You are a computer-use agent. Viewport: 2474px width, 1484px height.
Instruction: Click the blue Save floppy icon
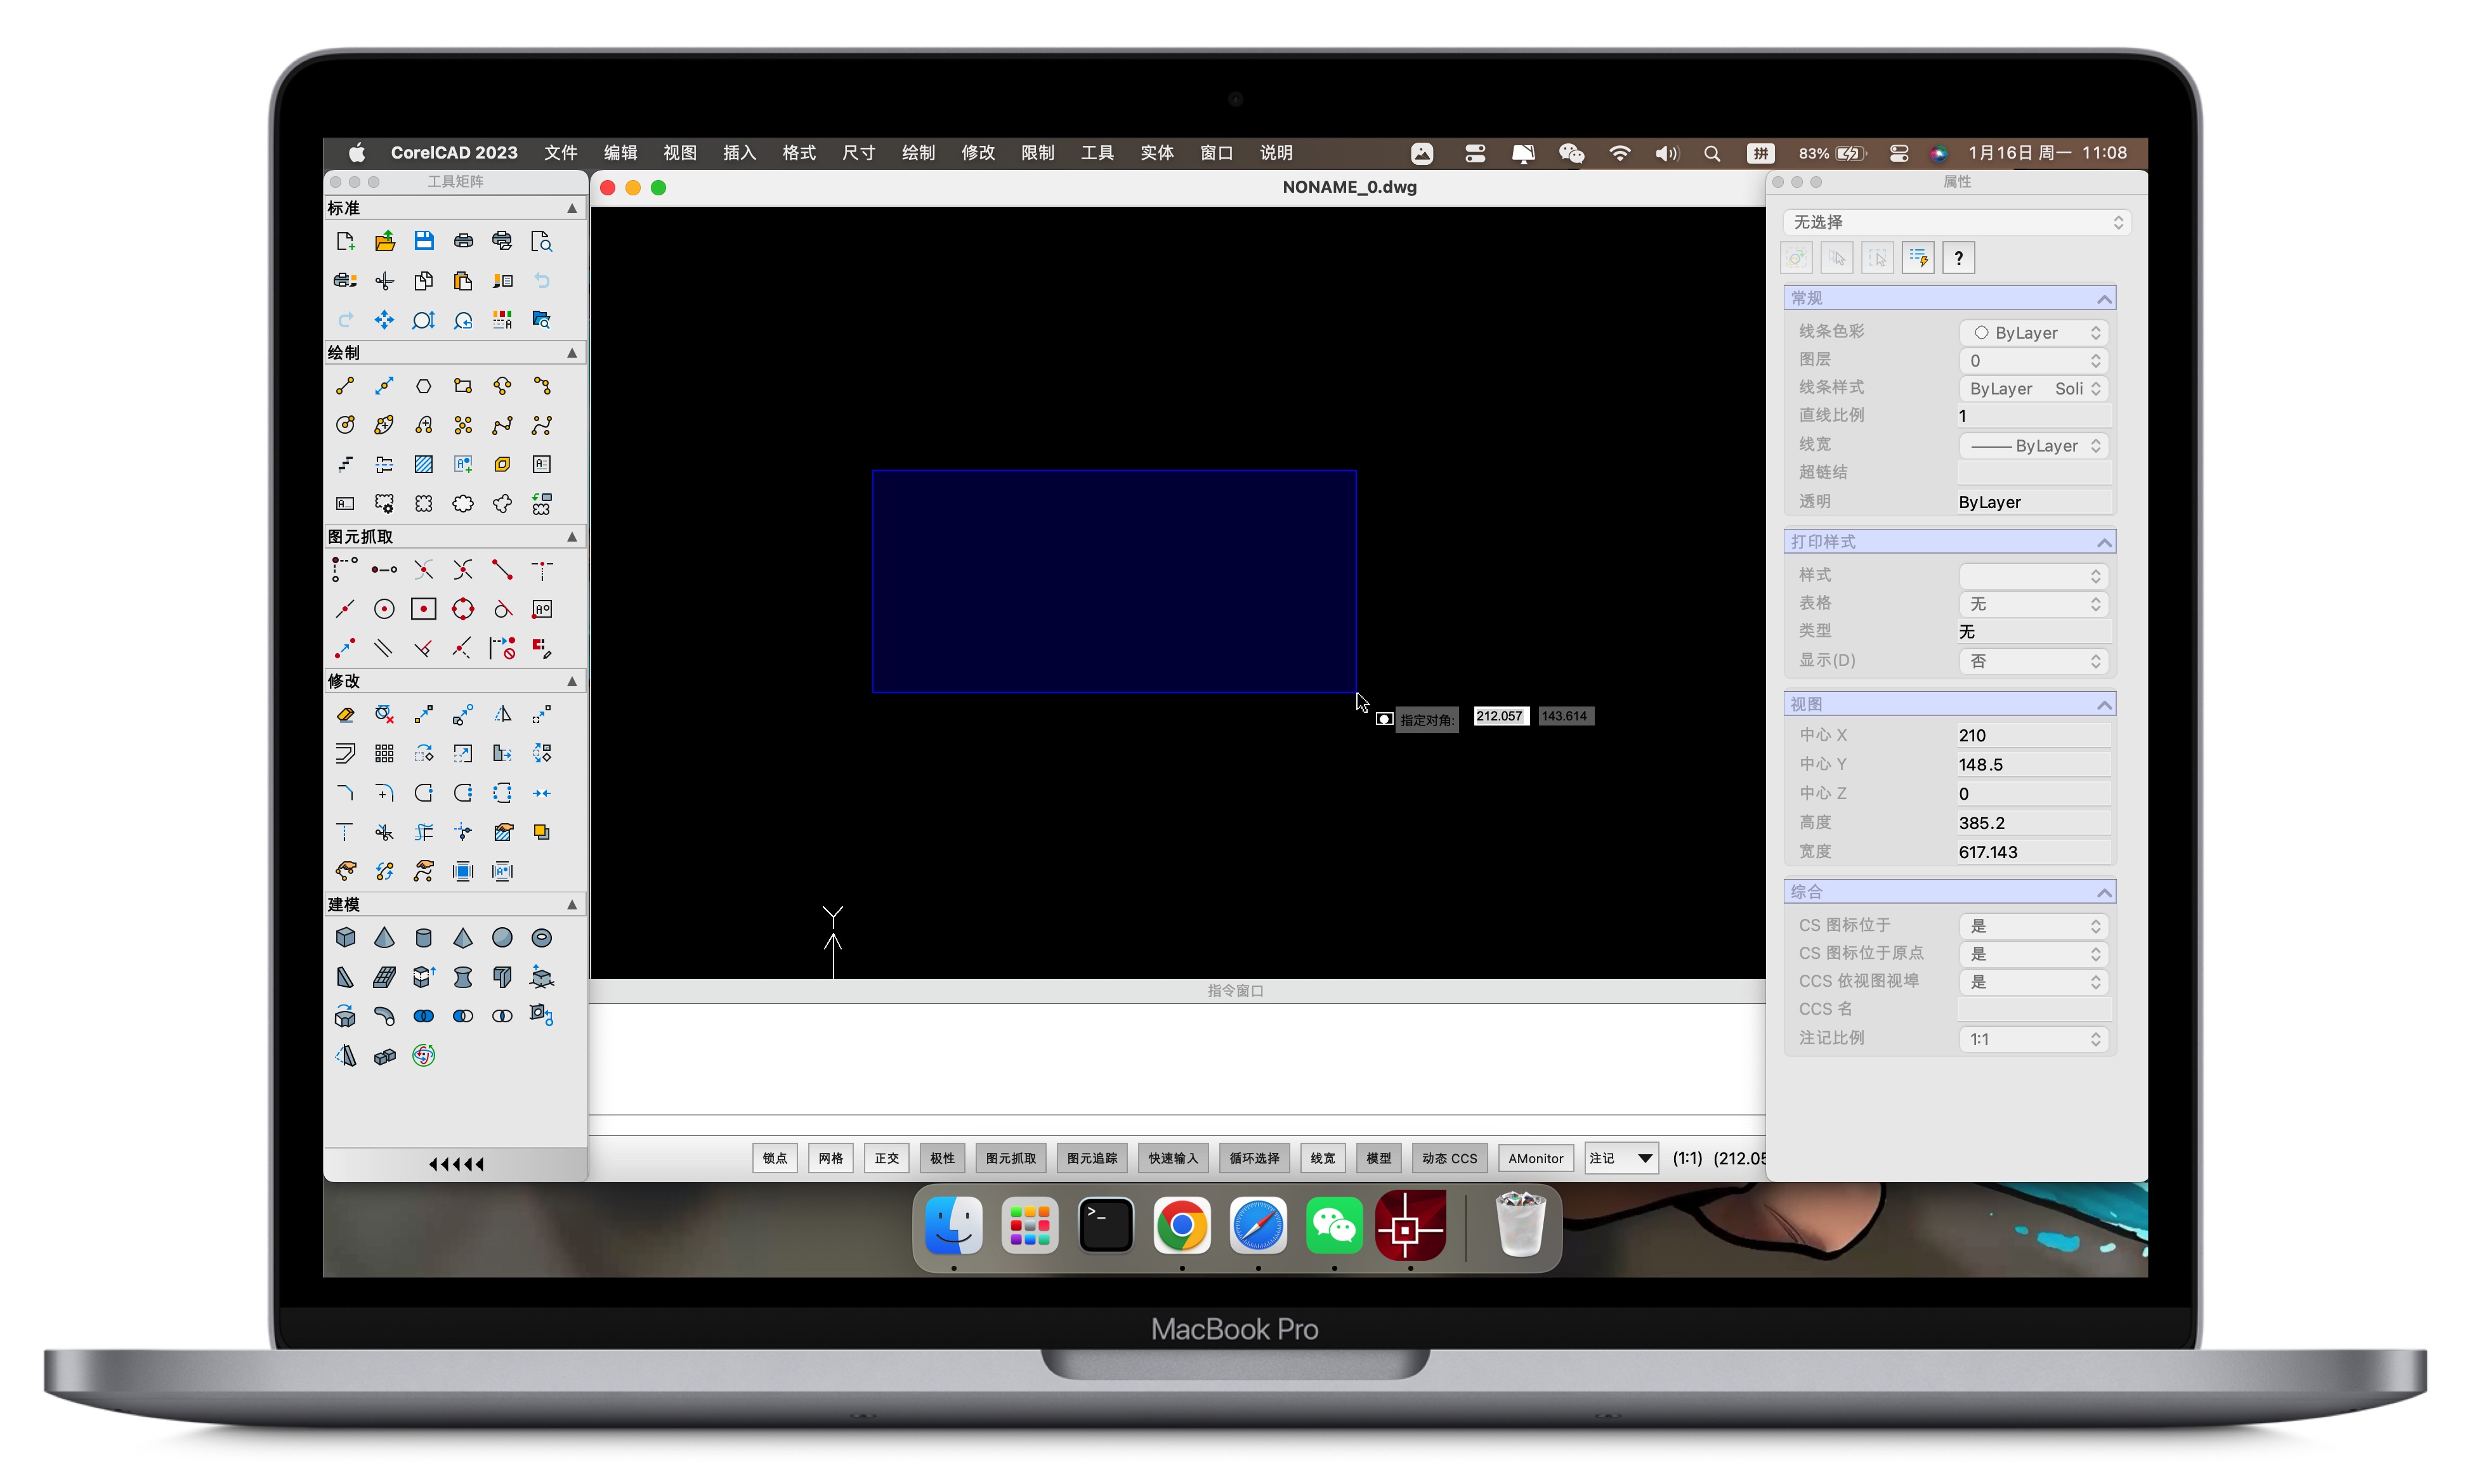[x=424, y=241]
